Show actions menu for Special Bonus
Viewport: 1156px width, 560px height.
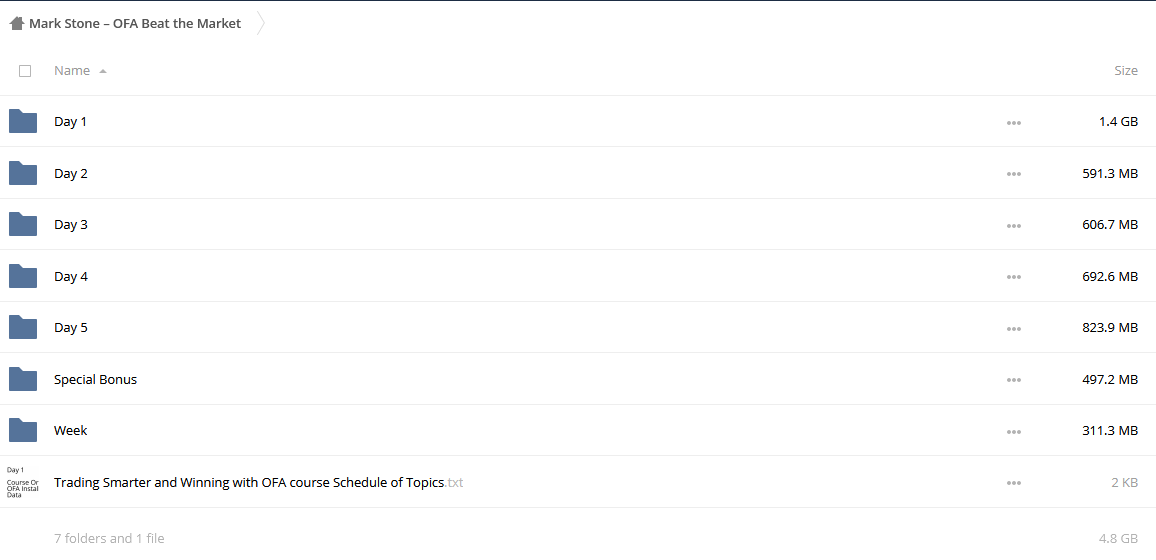point(1014,380)
